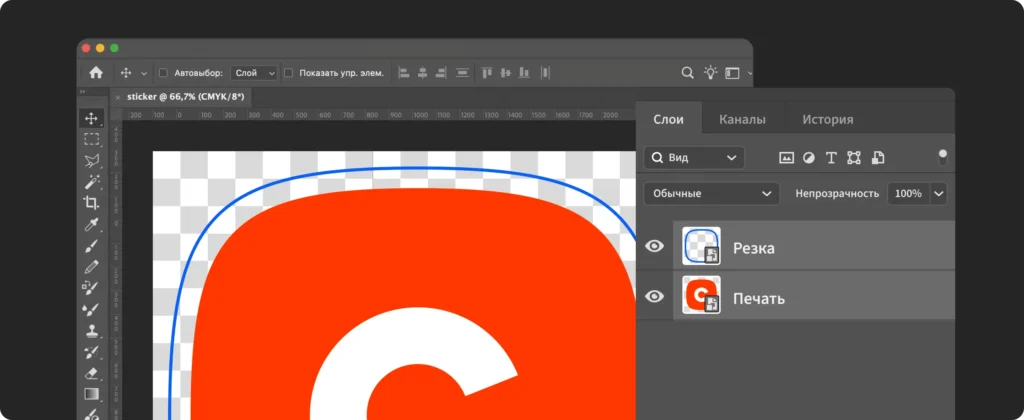This screenshot has width=1024, height=420.
Task: Filter layers by type layers icon
Action: tap(831, 157)
